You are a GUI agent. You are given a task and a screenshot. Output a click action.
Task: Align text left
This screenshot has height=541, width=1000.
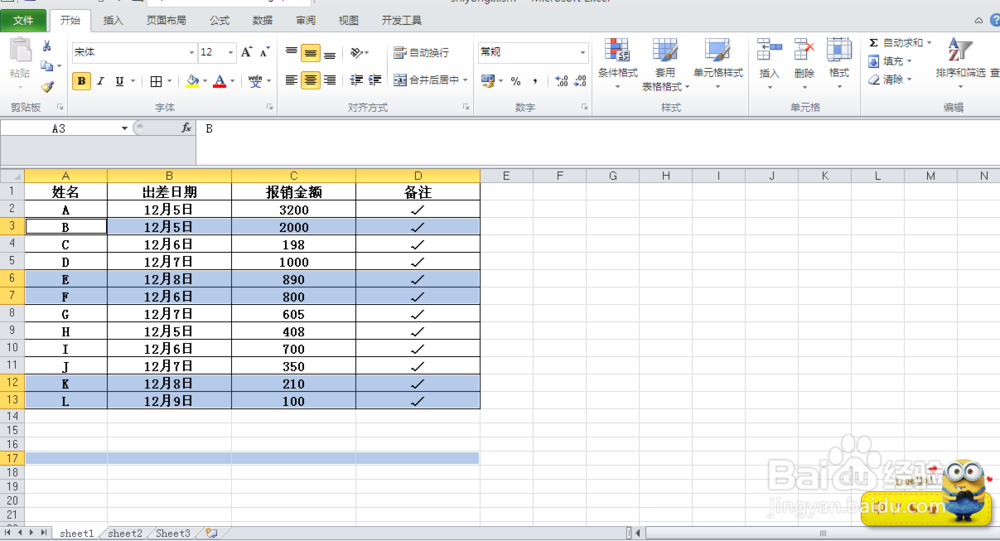tap(291, 80)
